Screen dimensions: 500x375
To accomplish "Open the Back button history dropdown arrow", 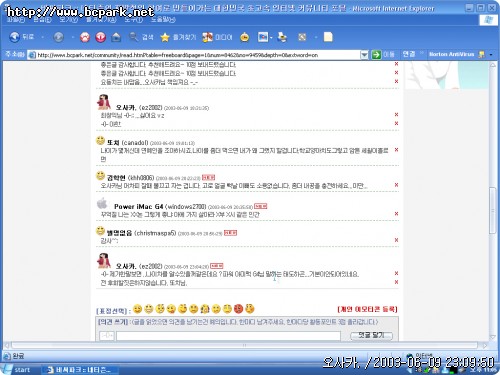I will [42, 37].
